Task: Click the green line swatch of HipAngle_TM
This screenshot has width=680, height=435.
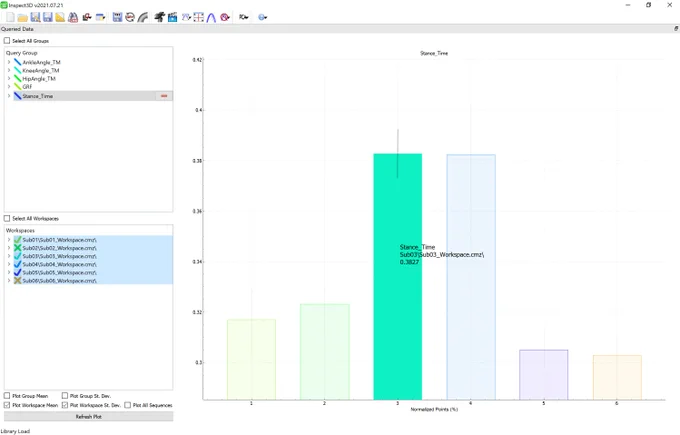Action: coord(17,78)
